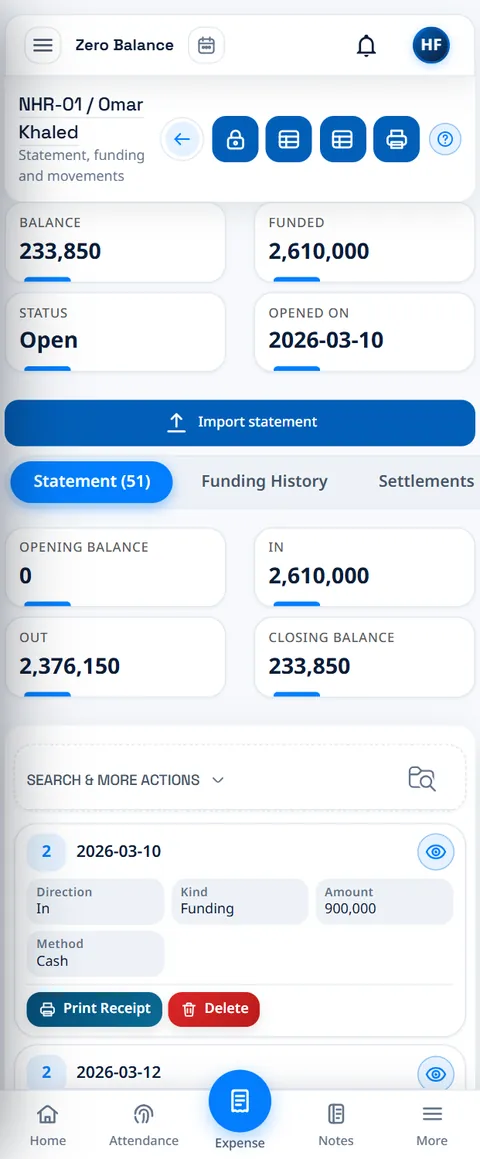Open the HF profile avatar
This screenshot has width=480, height=1159.
(x=431, y=45)
